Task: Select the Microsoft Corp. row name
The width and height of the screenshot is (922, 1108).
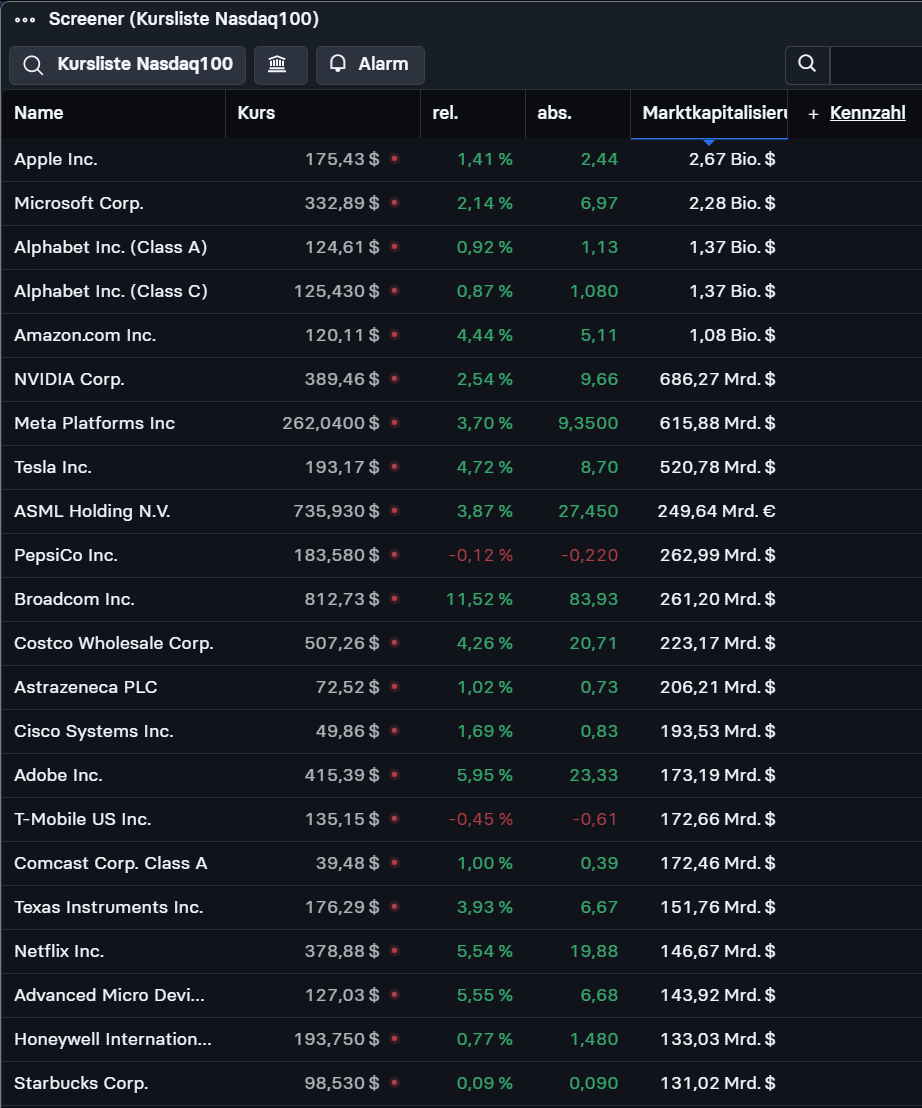Action: point(79,204)
